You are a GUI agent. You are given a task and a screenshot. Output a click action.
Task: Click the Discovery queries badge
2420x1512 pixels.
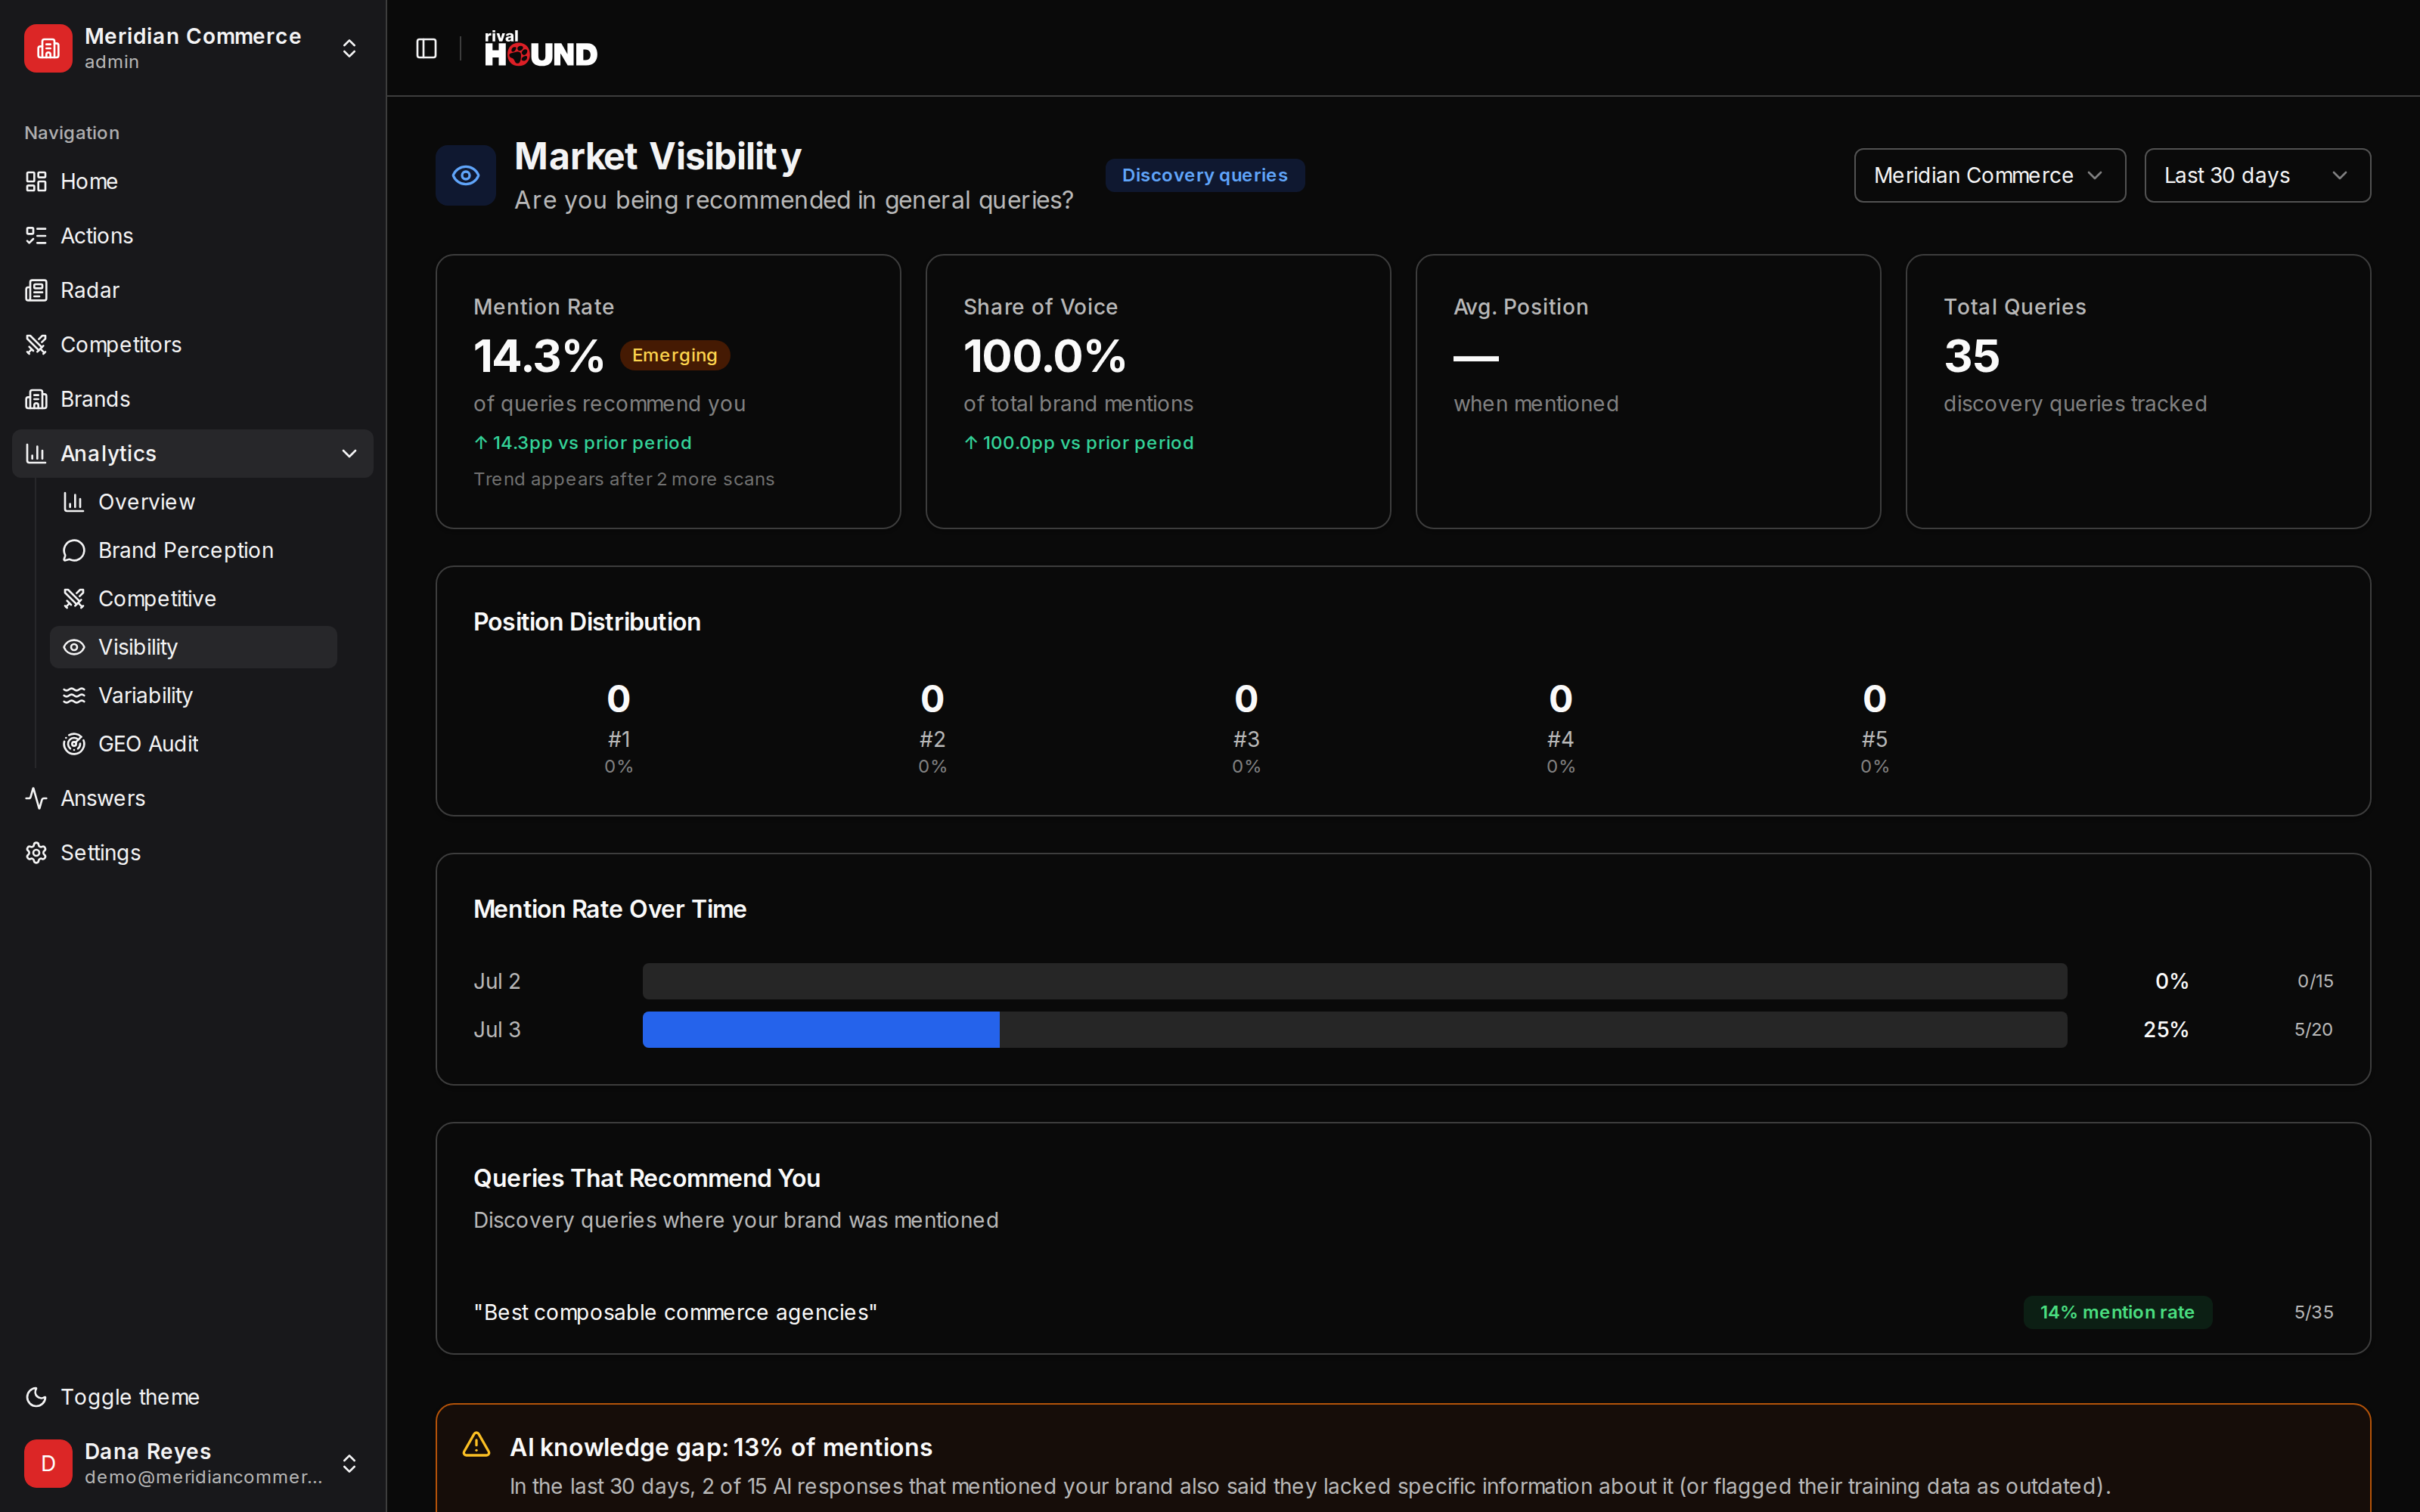(1204, 175)
